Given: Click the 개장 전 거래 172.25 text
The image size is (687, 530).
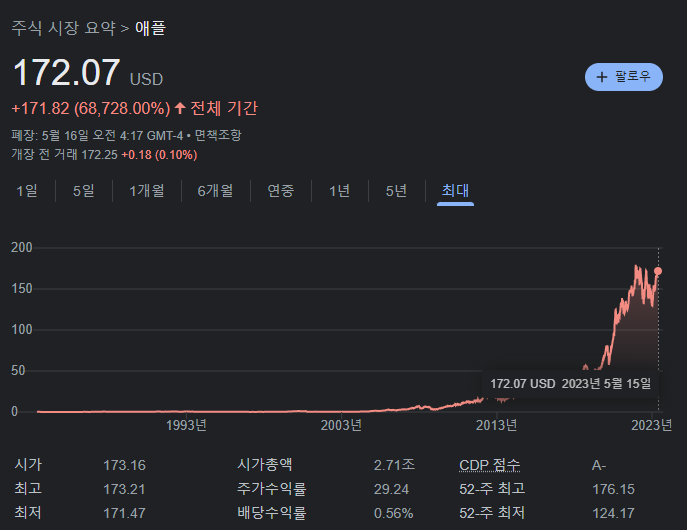Looking at the screenshot, I should click(x=64, y=155).
